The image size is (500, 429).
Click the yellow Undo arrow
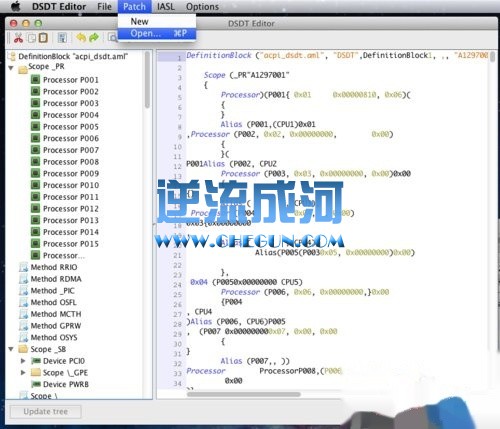[x=81, y=38]
